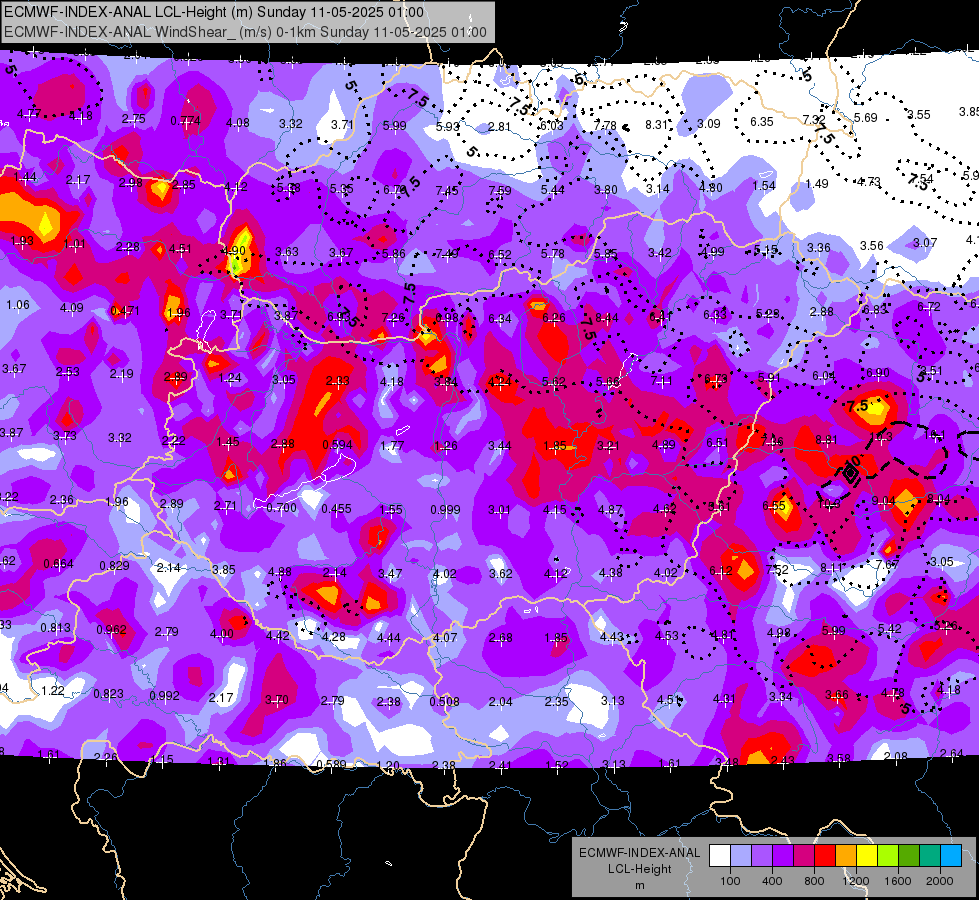Click the ECMWF-INDEX-ANAL legend title
This screenshot has height=900, width=979.
coord(639,853)
